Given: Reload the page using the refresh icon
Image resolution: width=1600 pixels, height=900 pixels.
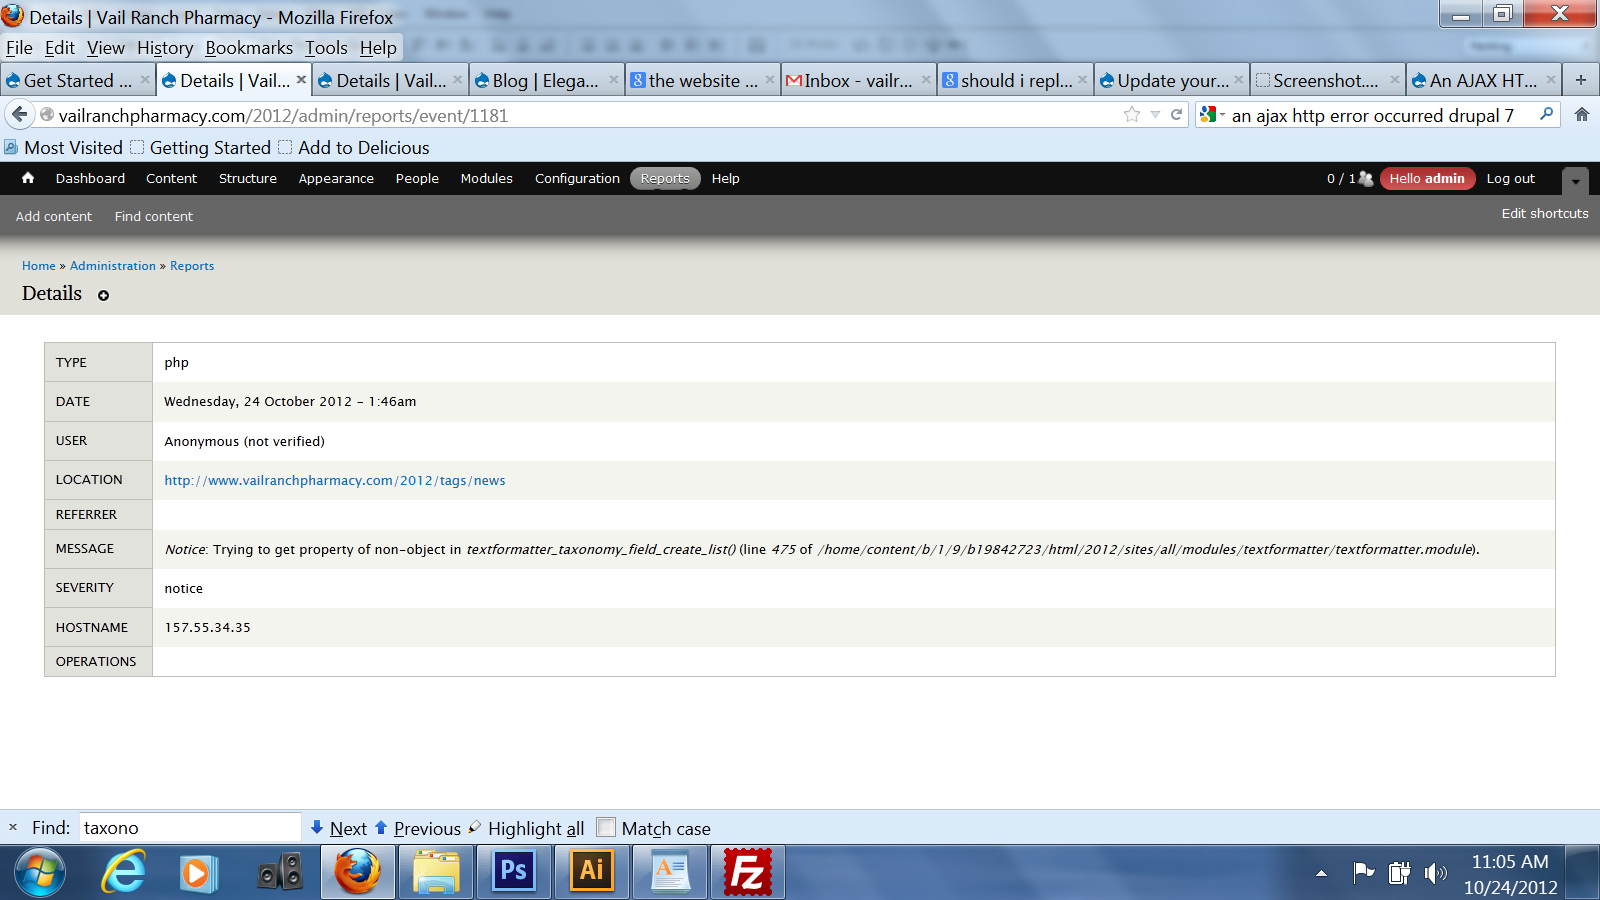Looking at the screenshot, I should pos(1177,115).
